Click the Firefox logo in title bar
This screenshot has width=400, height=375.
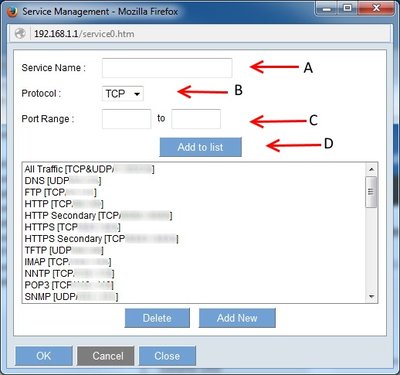tap(12, 12)
